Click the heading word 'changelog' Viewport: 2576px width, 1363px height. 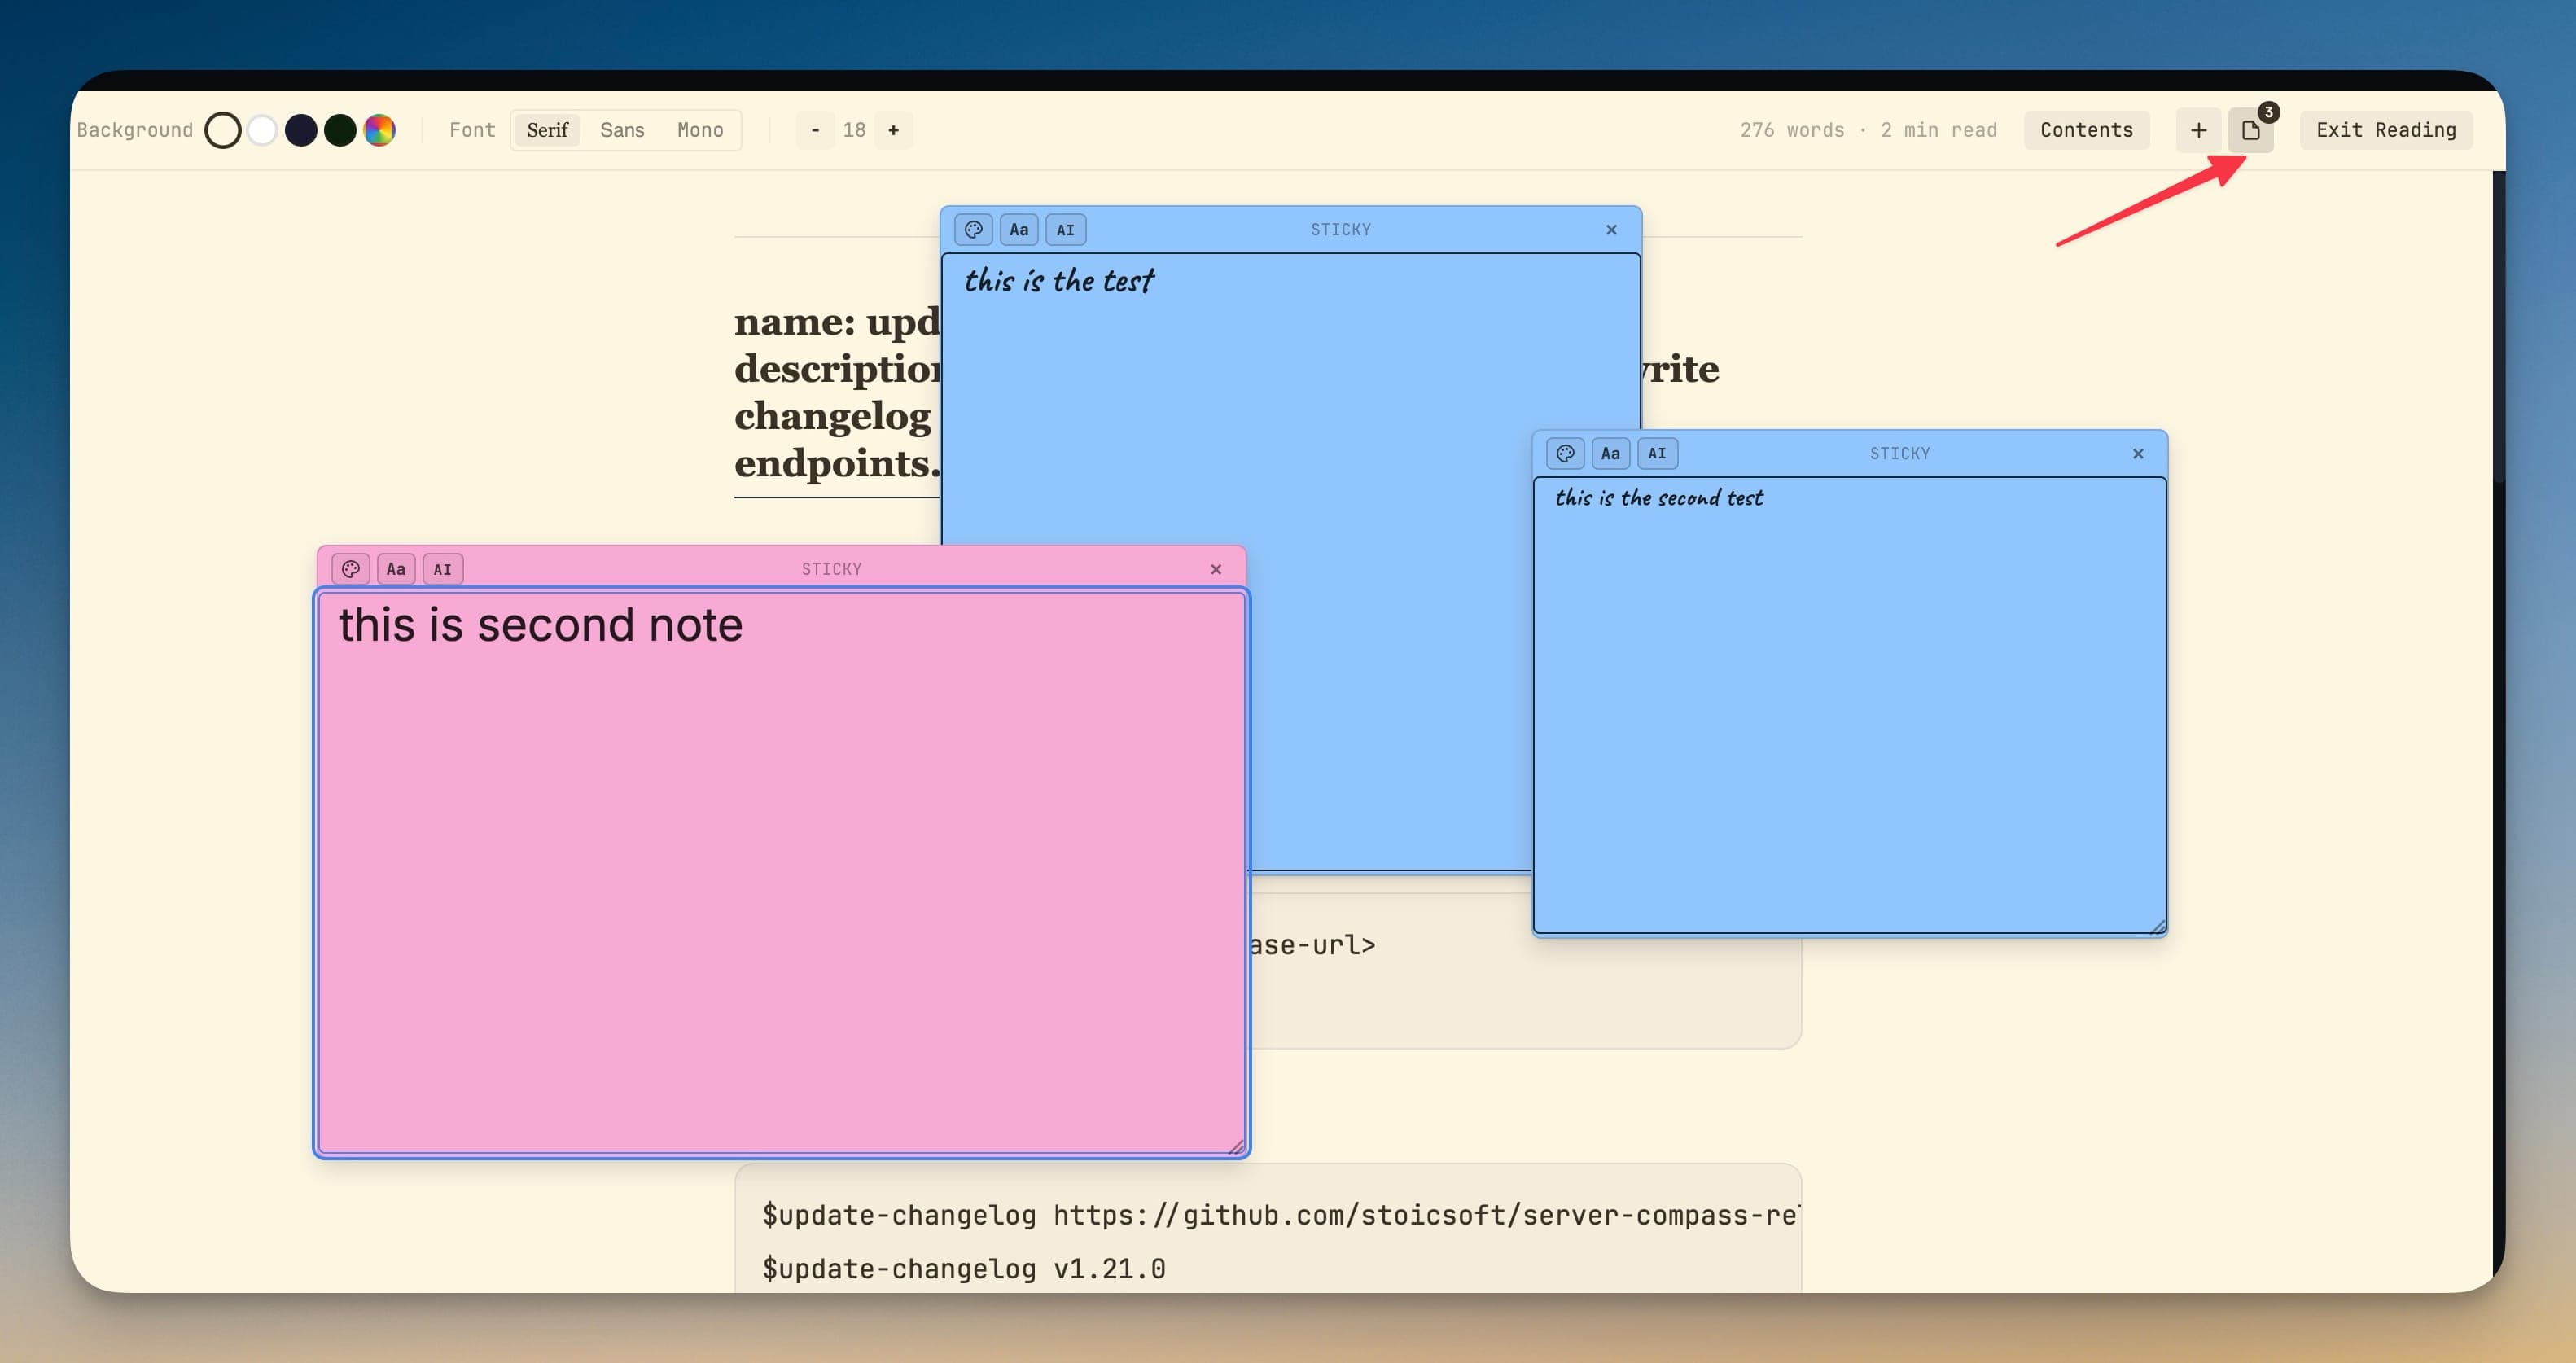[832, 416]
